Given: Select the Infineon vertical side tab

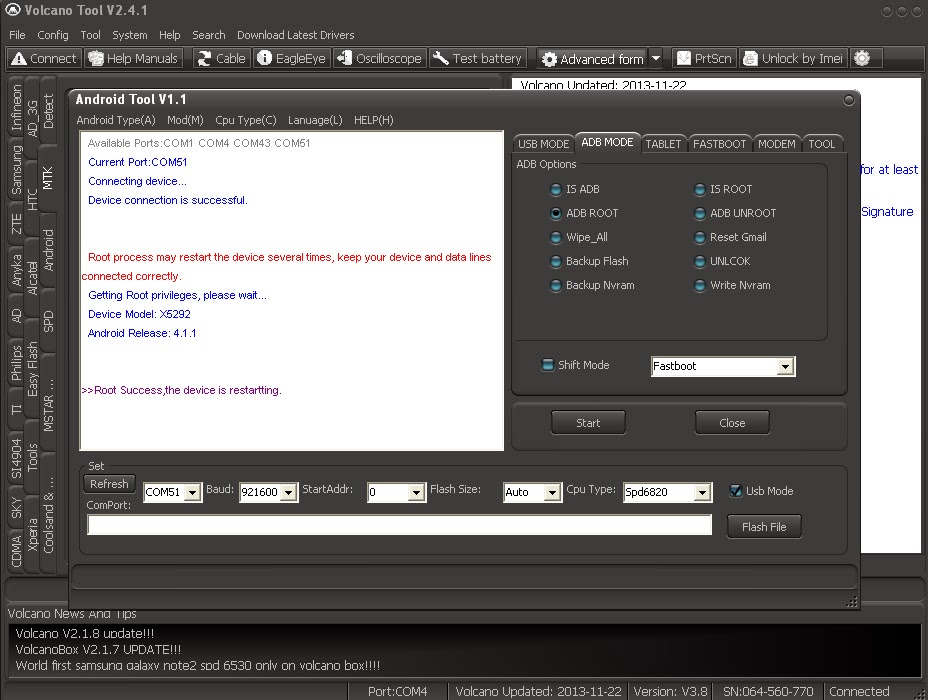Looking at the screenshot, I should click(x=16, y=107).
